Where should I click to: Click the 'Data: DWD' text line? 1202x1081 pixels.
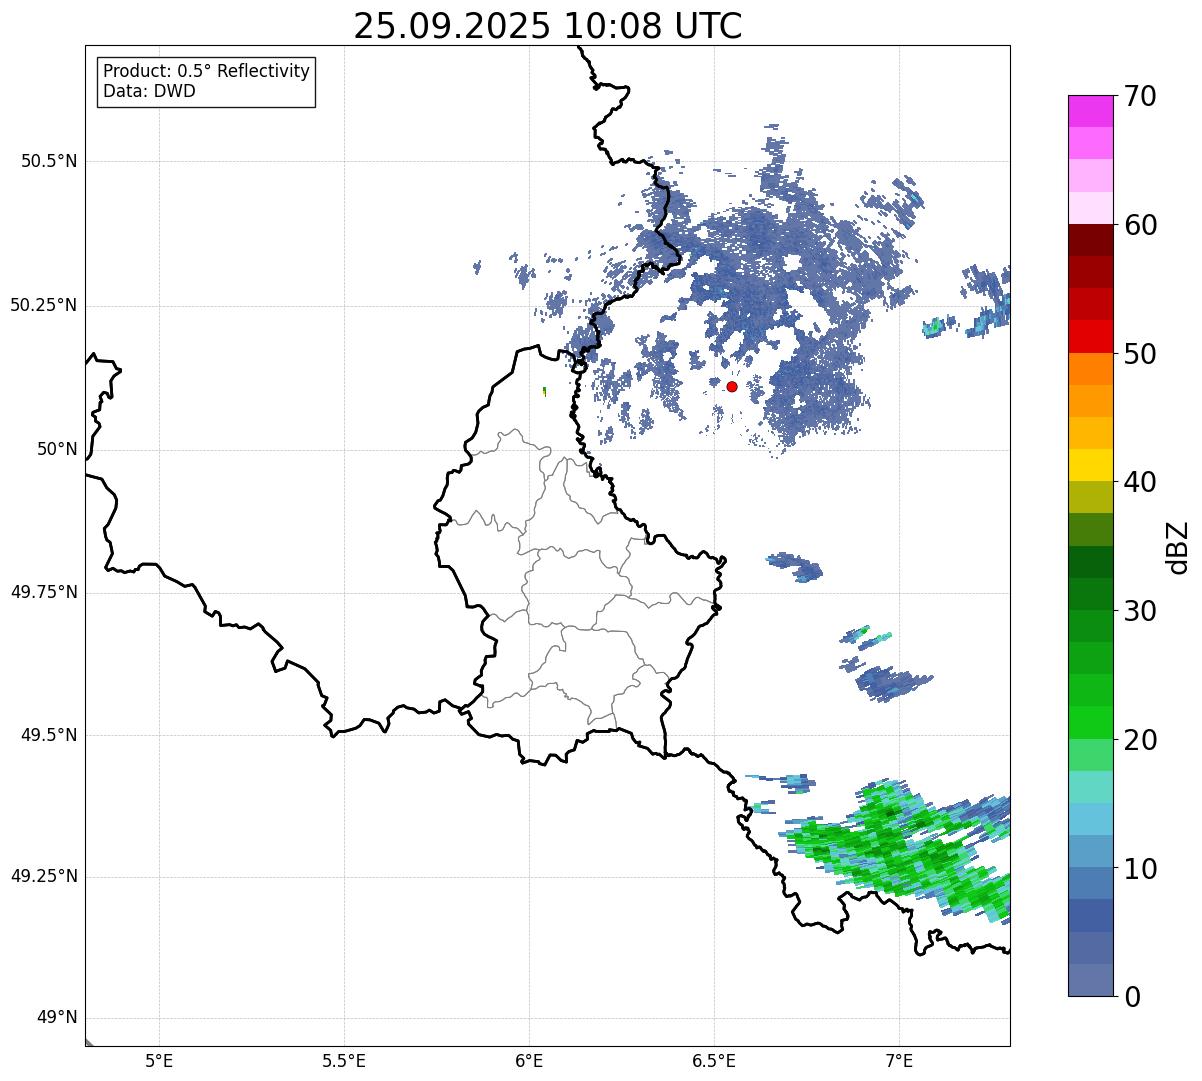point(149,92)
